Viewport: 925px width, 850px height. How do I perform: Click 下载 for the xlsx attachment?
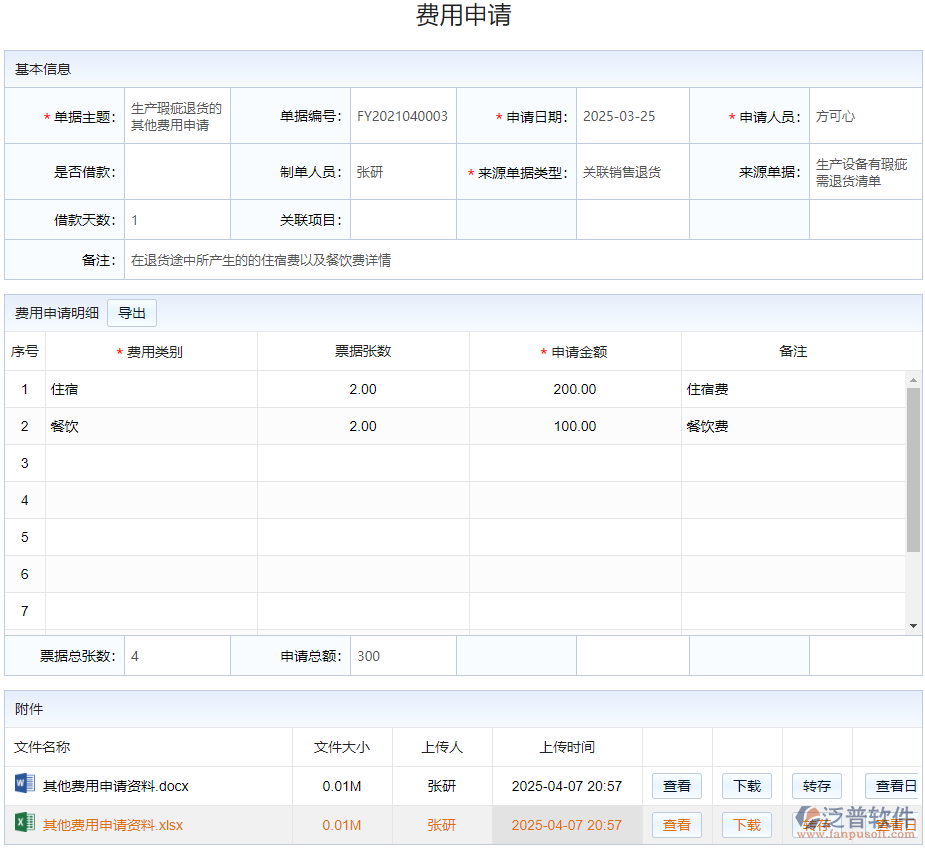pos(747,825)
